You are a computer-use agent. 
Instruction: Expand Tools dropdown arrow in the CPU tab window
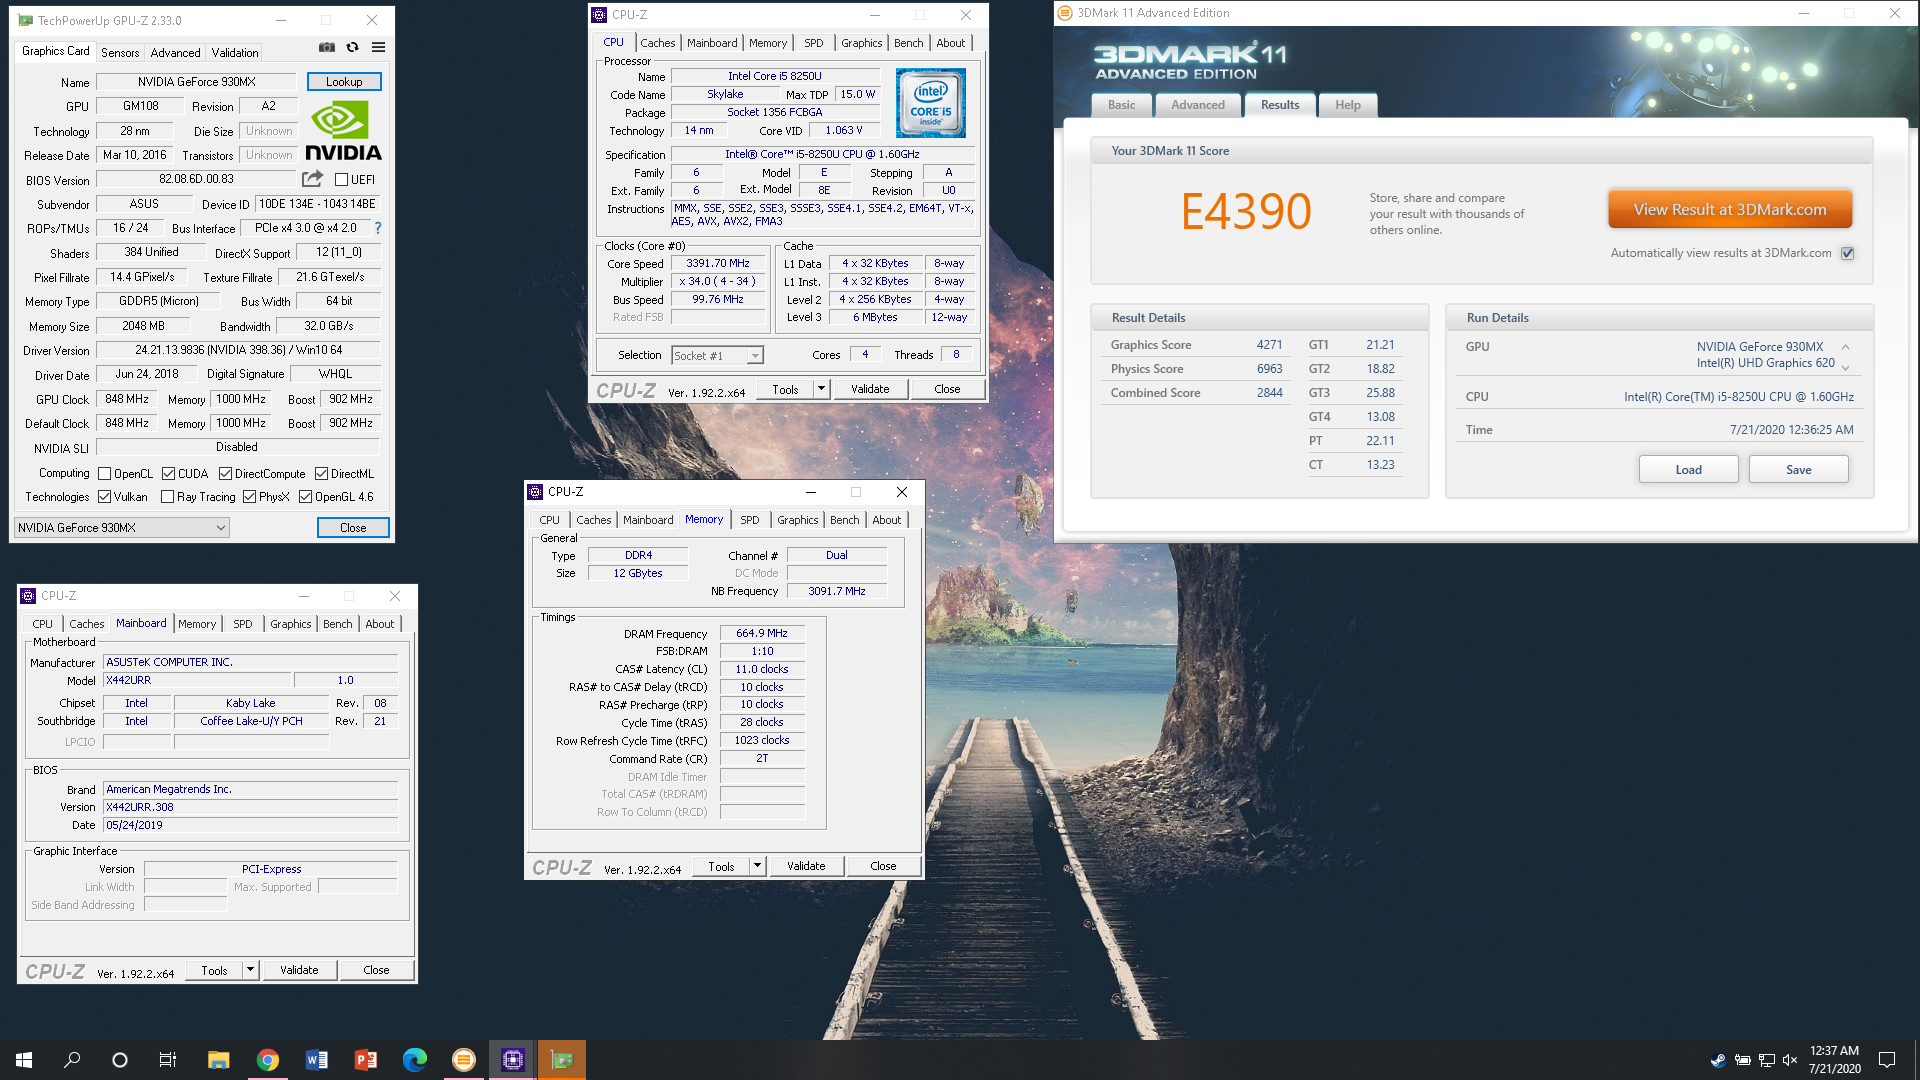point(821,389)
